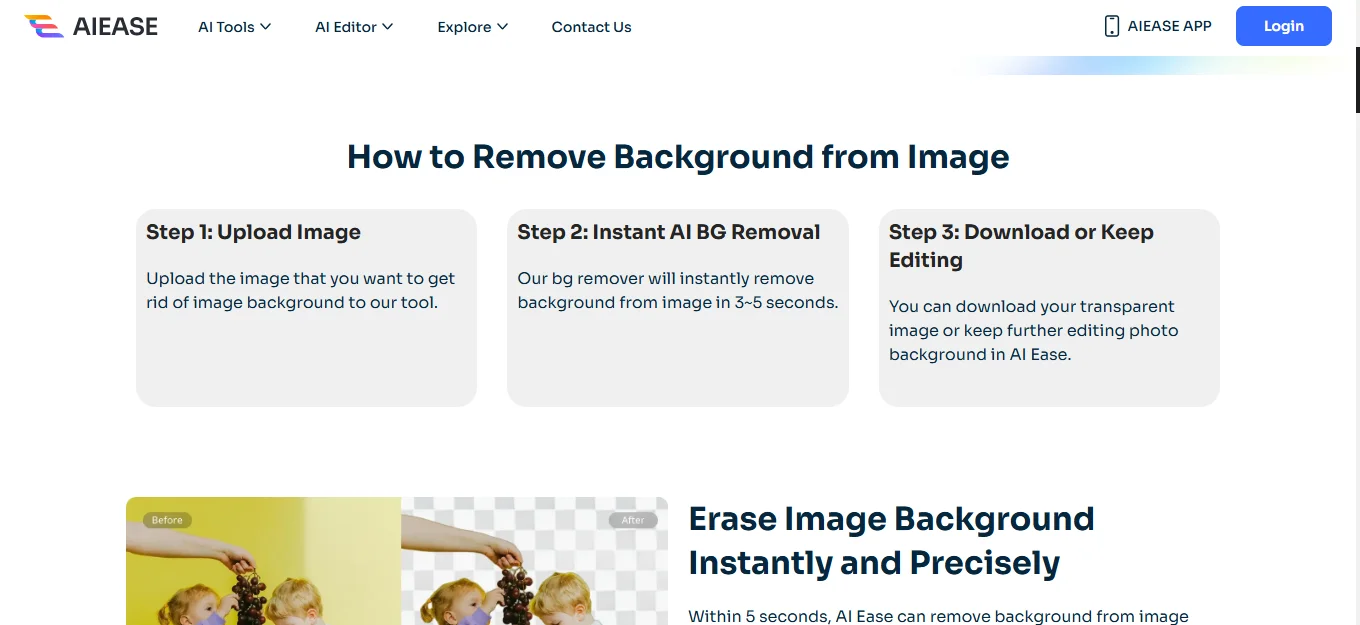Screen dimensions: 1360x625
Task: Click the chevron arrow next to AI Tools
Action: coord(266,27)
